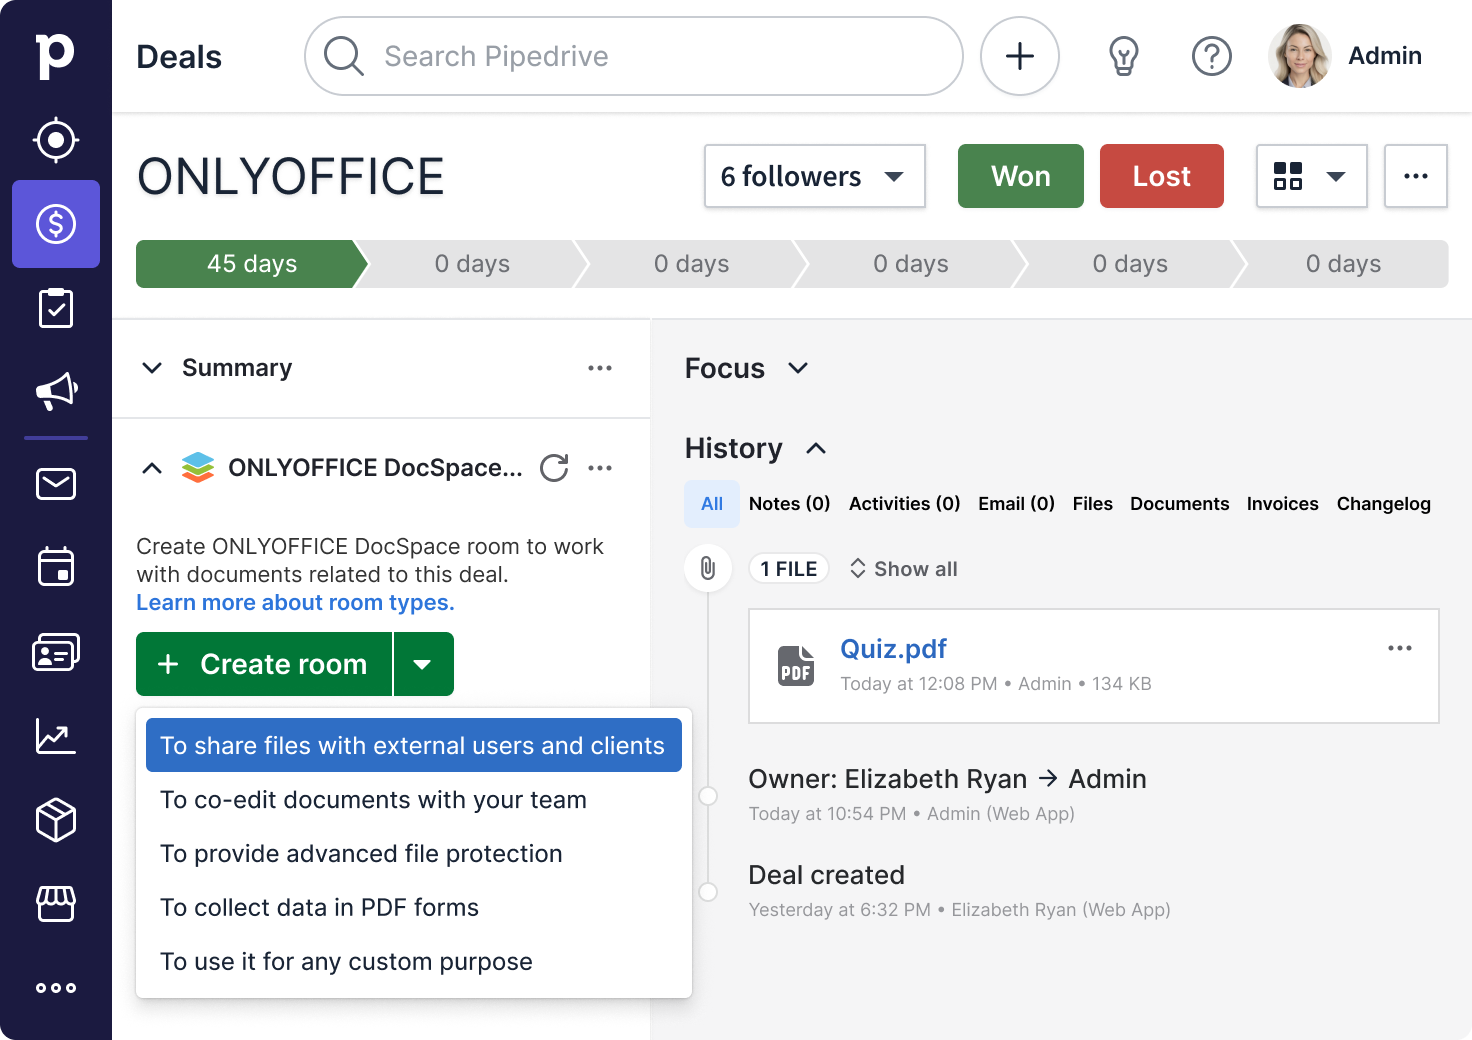The width and height of the screenshot is (1472, 1040).
Task: Open Contacts card icon in sidebar
Action: click(x=56, y=652)
